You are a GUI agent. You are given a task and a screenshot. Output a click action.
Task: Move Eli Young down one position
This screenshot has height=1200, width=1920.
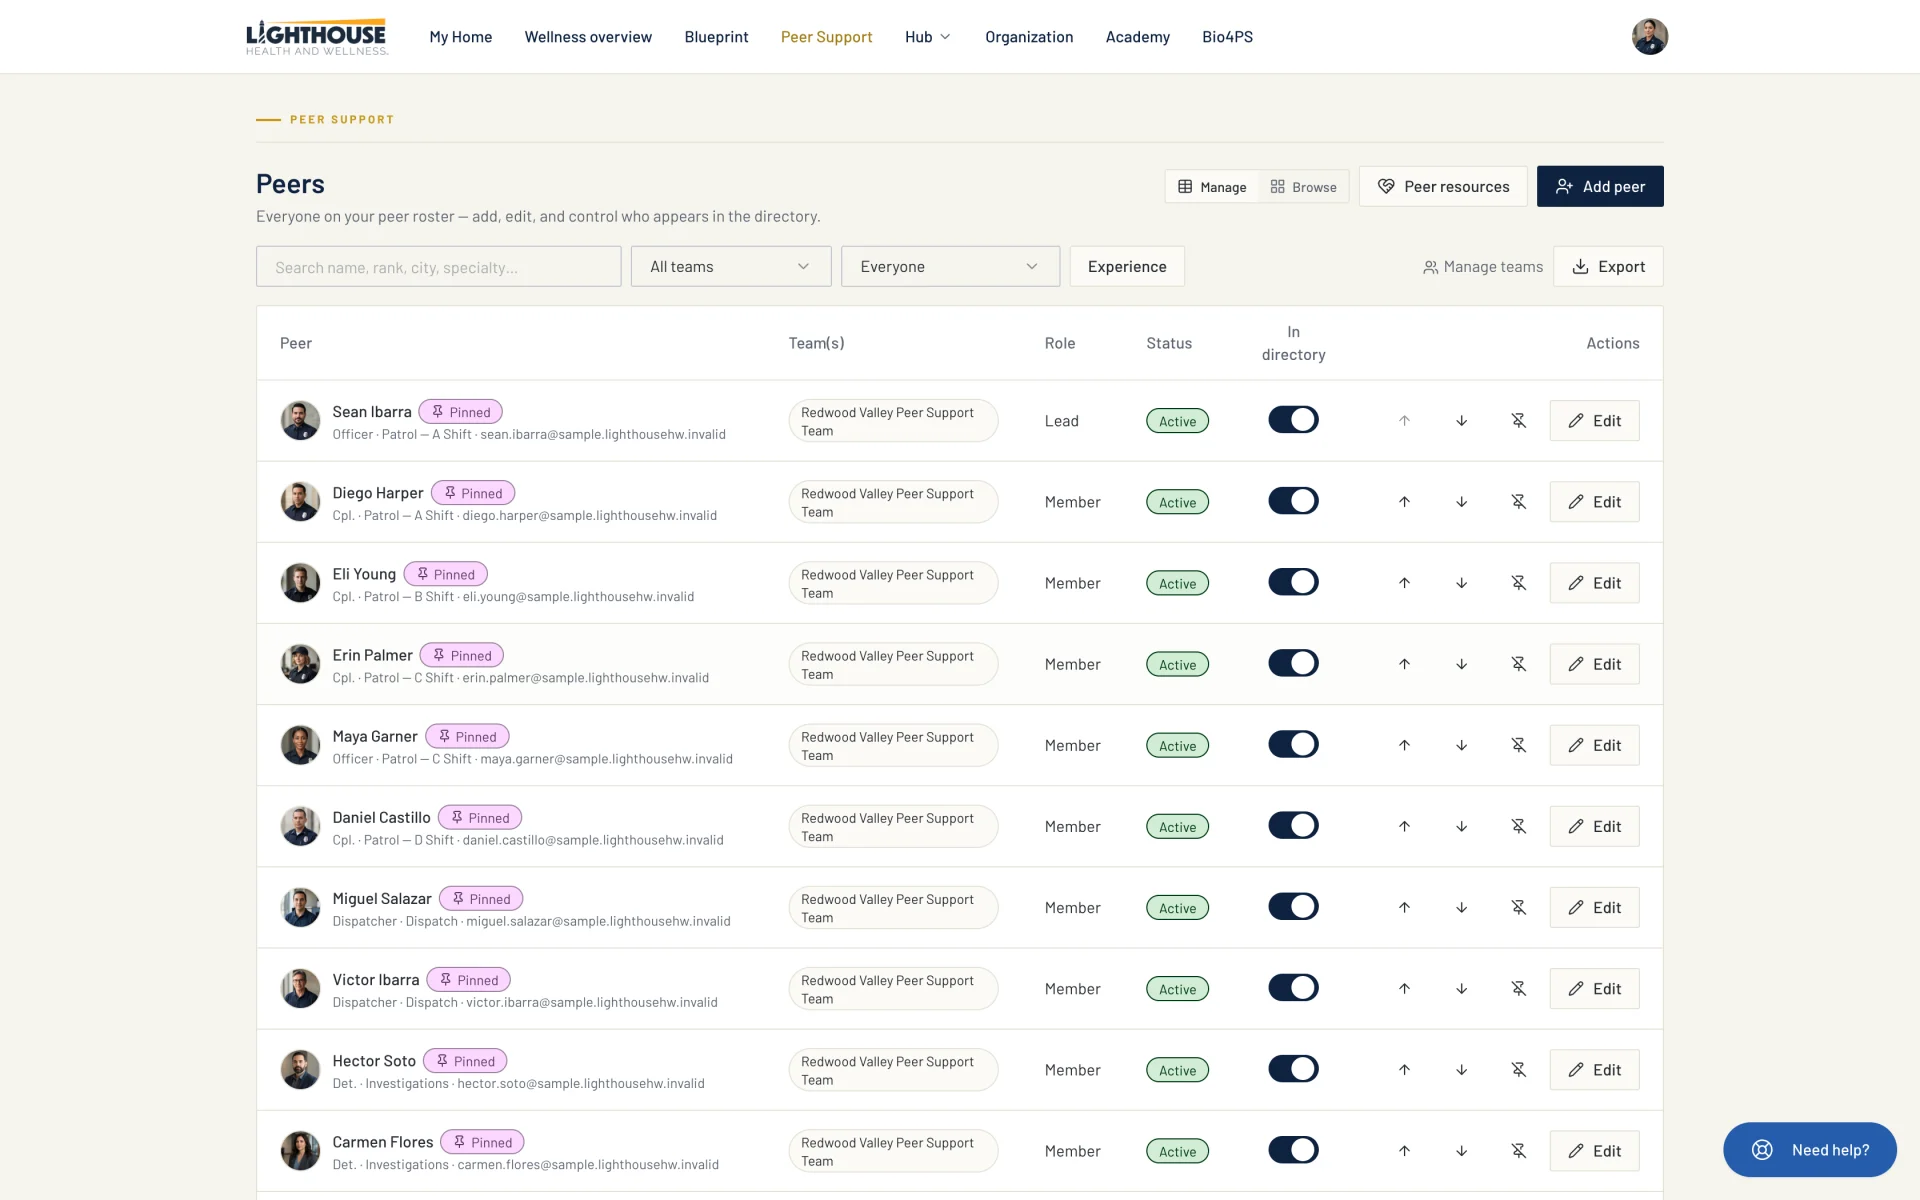(x=1461, y=583)
